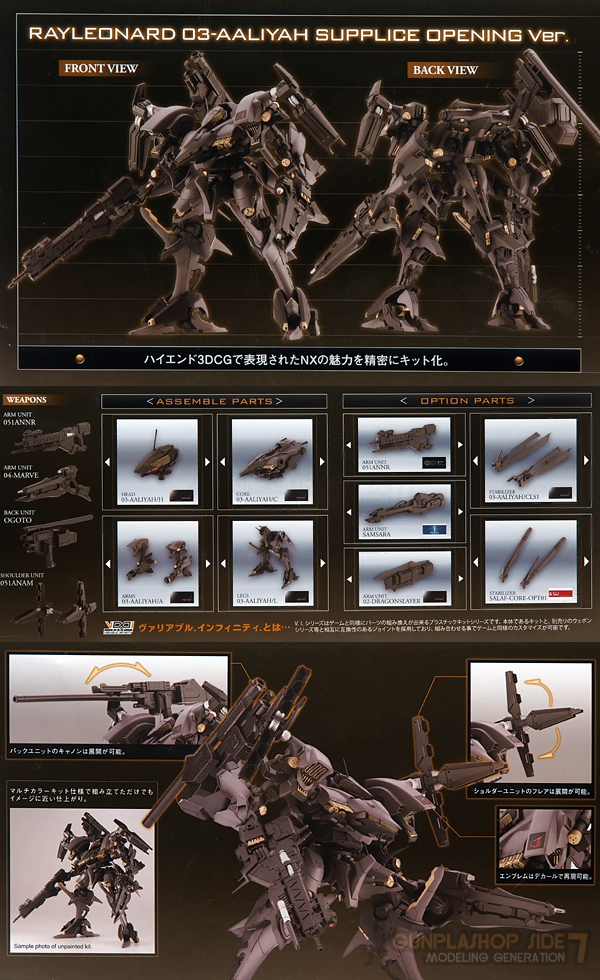Click right arrow of LEGS 03-AALIYAH/L panel

click(322, 563)
